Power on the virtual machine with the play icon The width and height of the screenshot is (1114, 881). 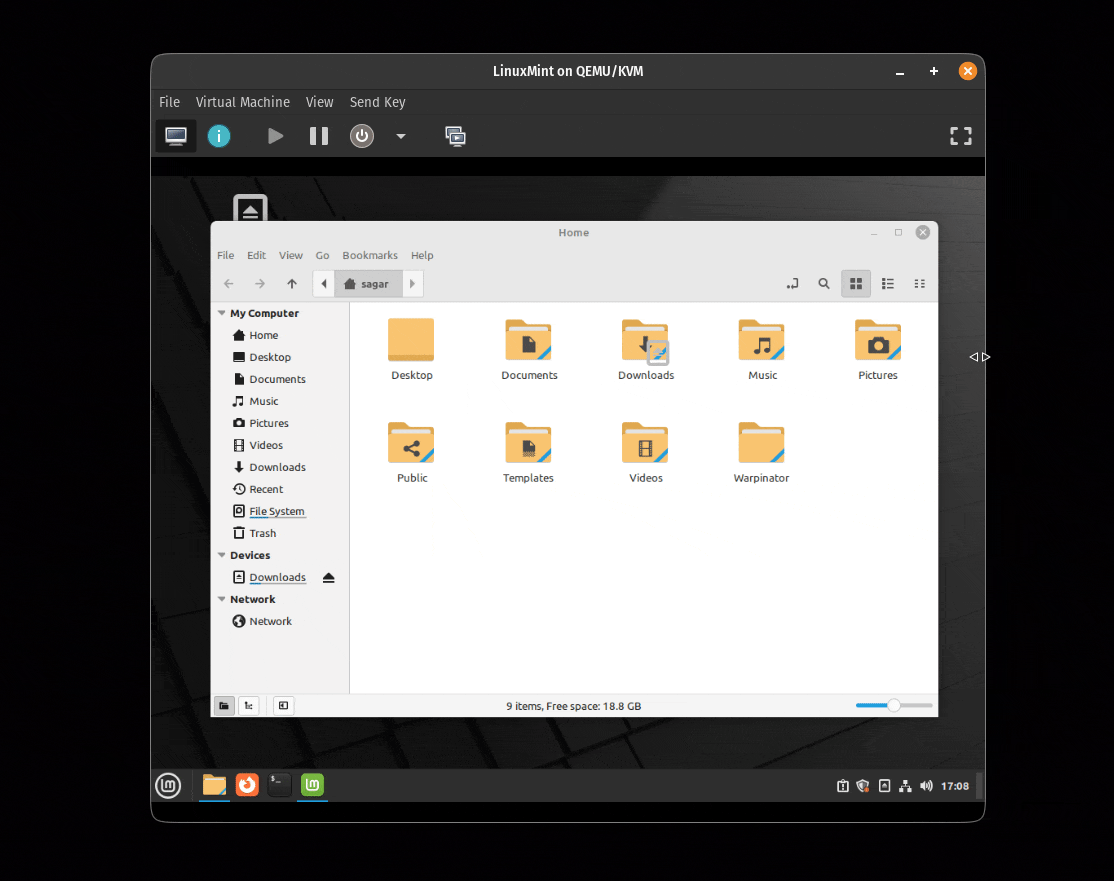click(x=275, y=136)
